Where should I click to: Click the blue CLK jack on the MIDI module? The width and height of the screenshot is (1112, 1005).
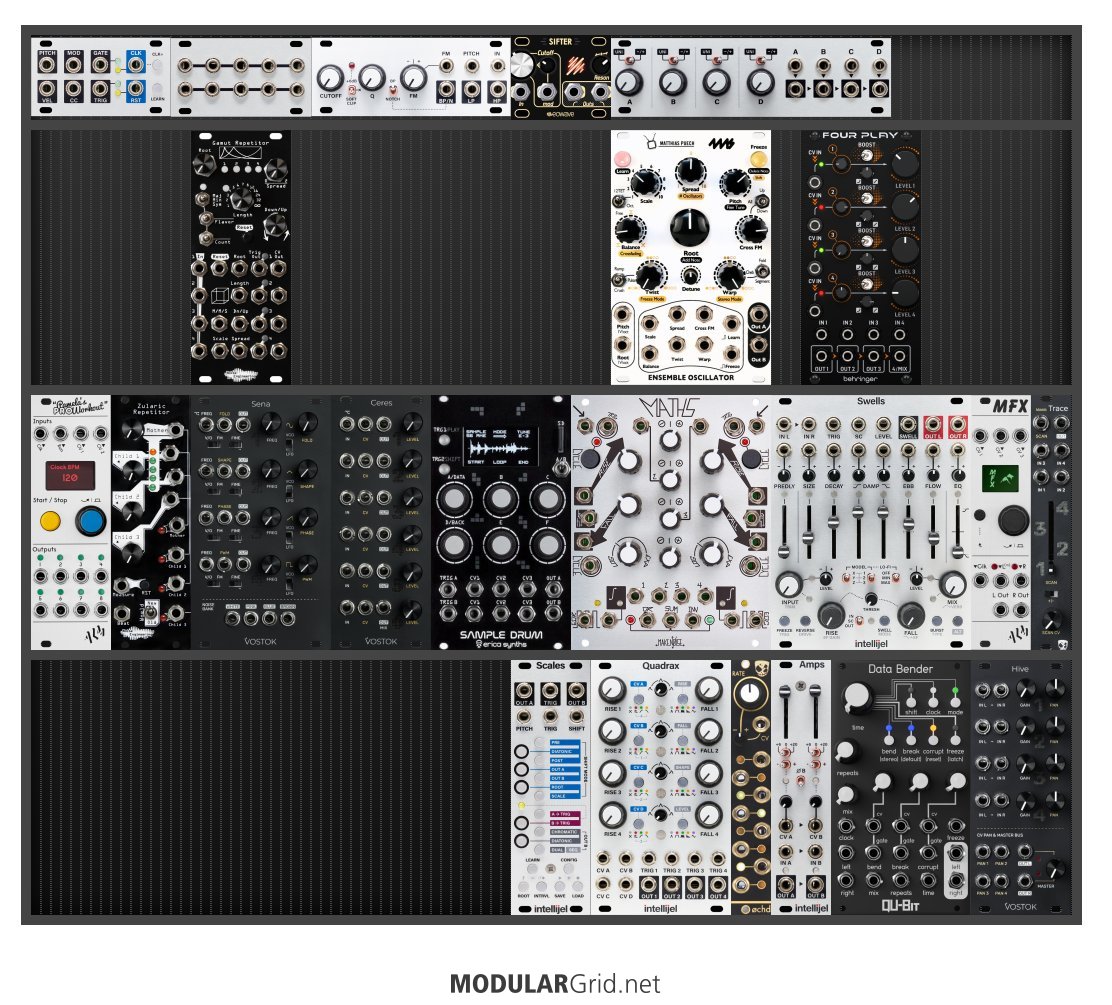tap(135, 65)
